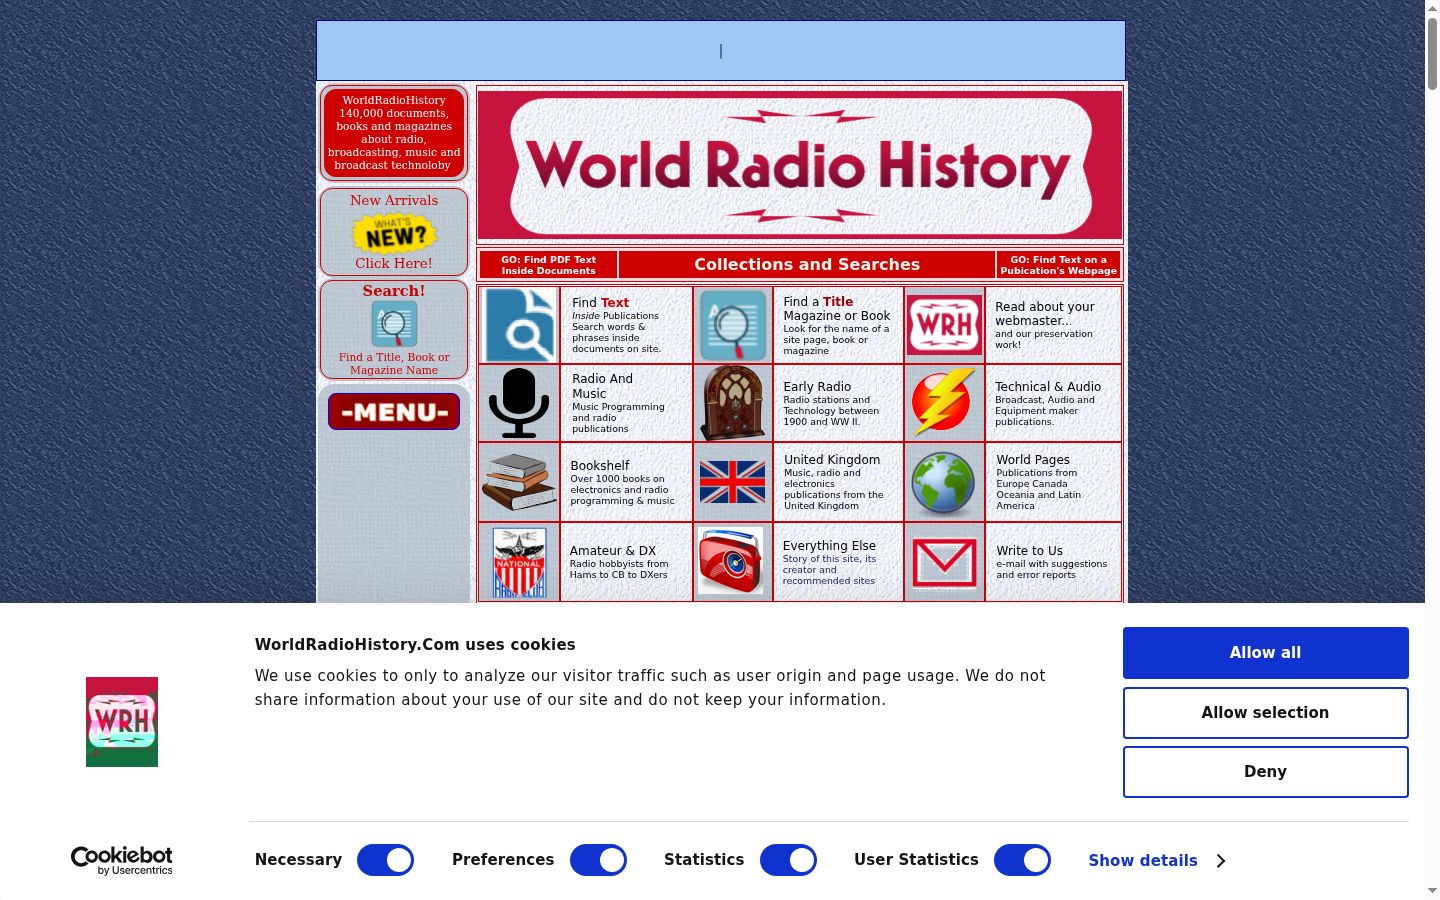Toggle the Preferences cookies switch
The image size is (1440, 900).
point(598,860)
